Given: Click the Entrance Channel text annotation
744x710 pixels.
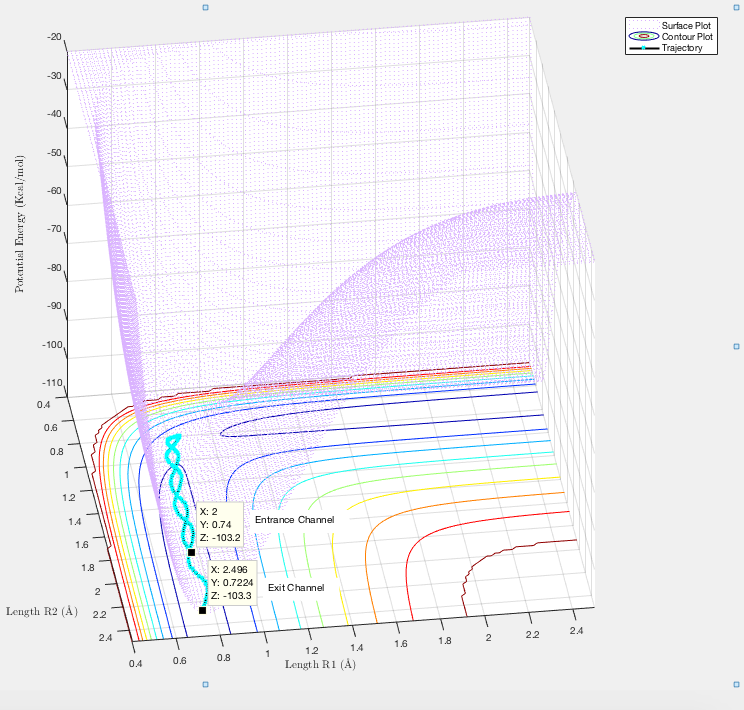Looking at the screenshot, I should [x=294, y=520].
